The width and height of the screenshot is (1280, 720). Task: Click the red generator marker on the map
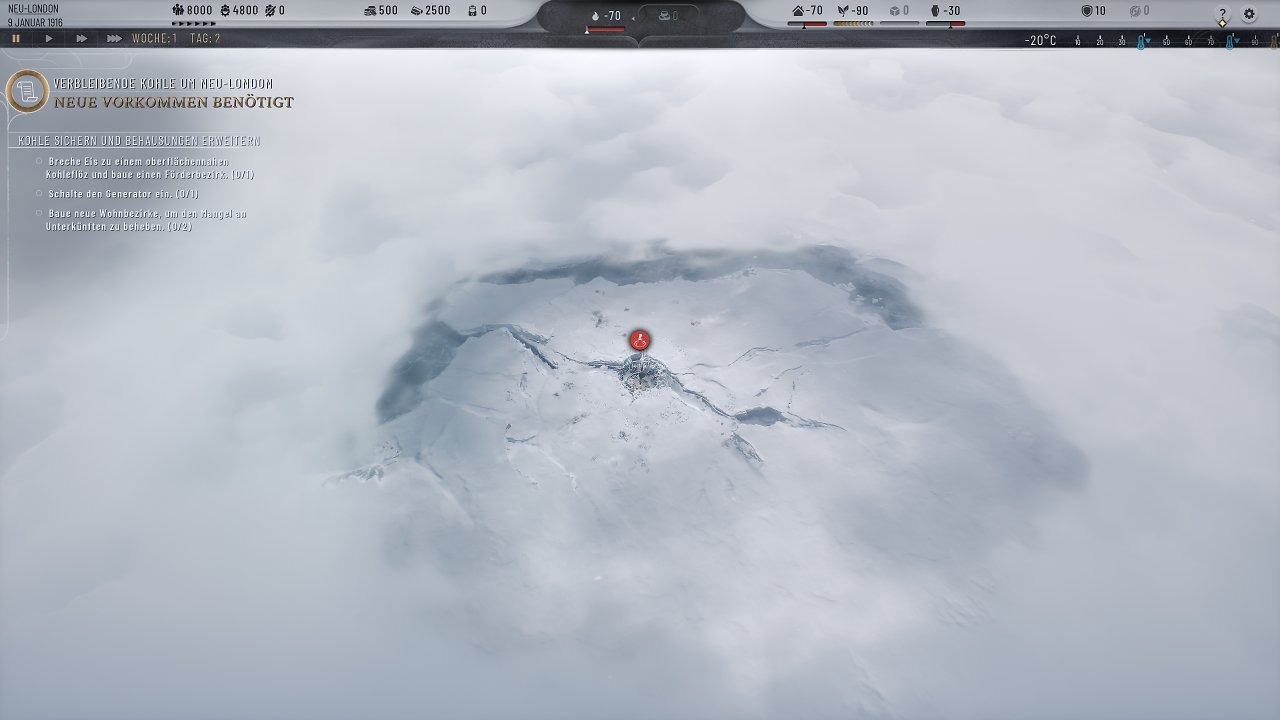pos(640,341)
